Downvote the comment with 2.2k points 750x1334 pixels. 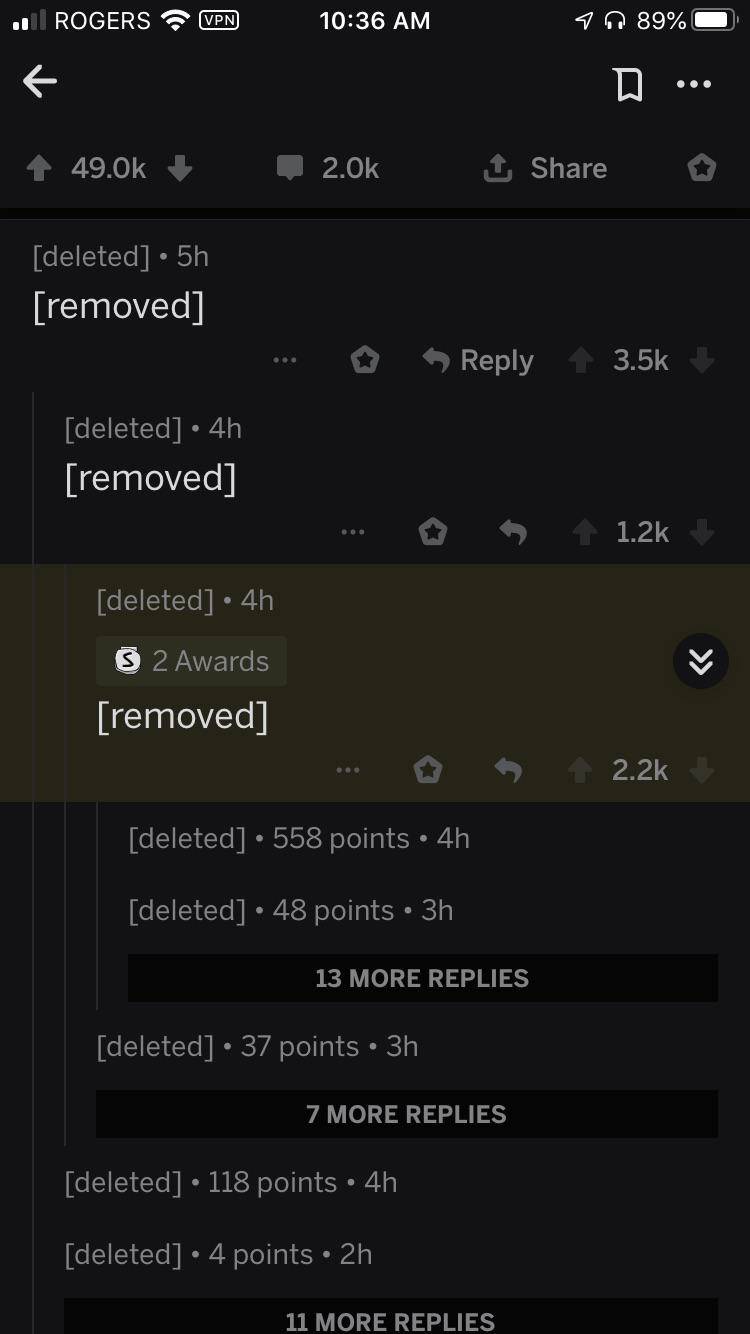point(702,770)
